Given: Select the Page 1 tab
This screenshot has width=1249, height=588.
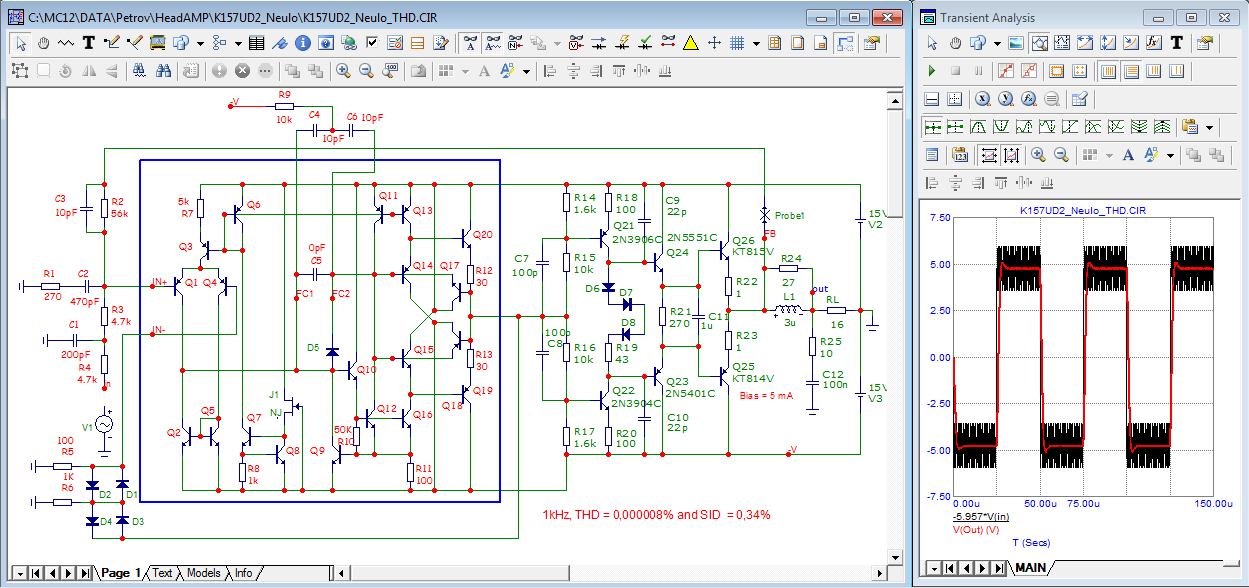Looking at the screenshot, I should (x=121, y=573).
